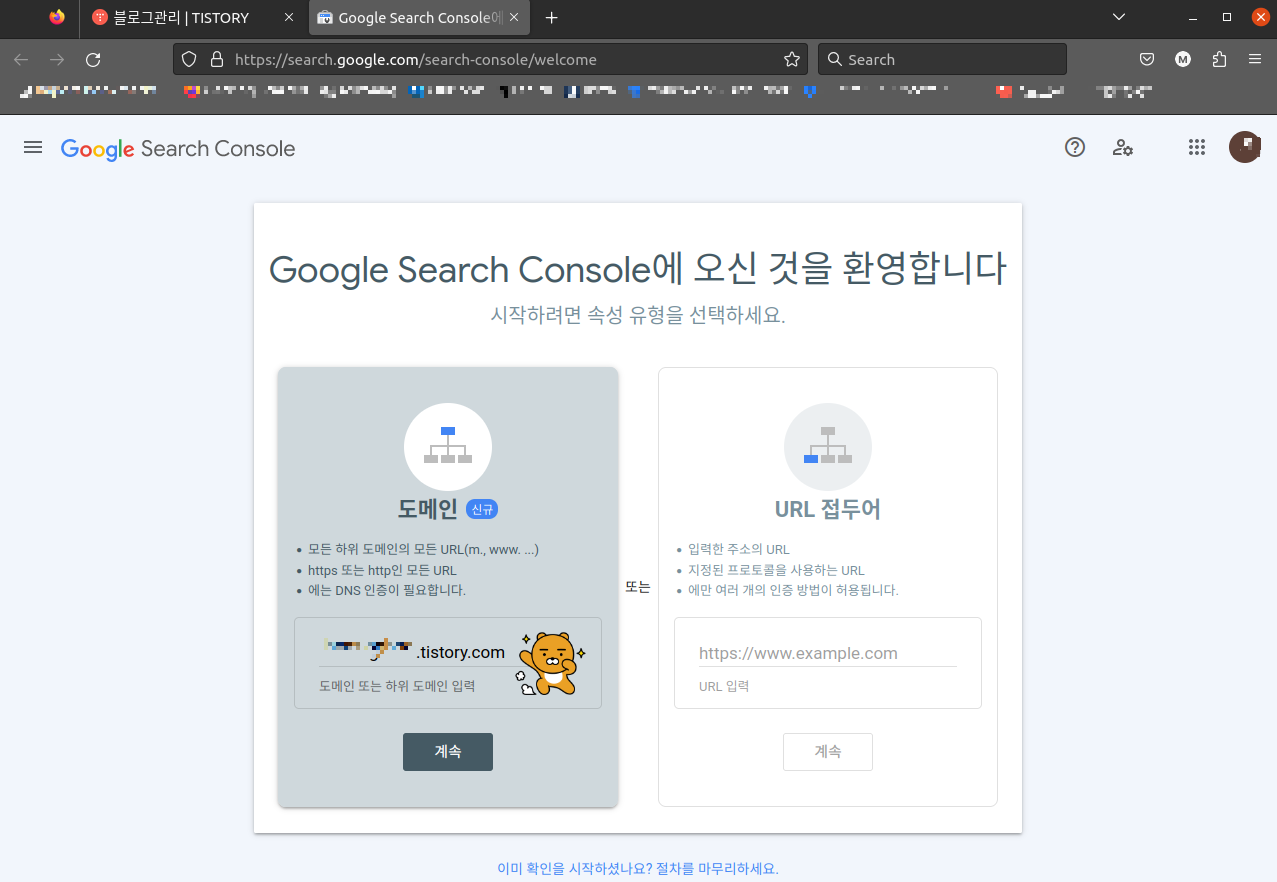
Task: Click the first '모든 하위 도메인의' bullet
Action: (x=424, y=549)
